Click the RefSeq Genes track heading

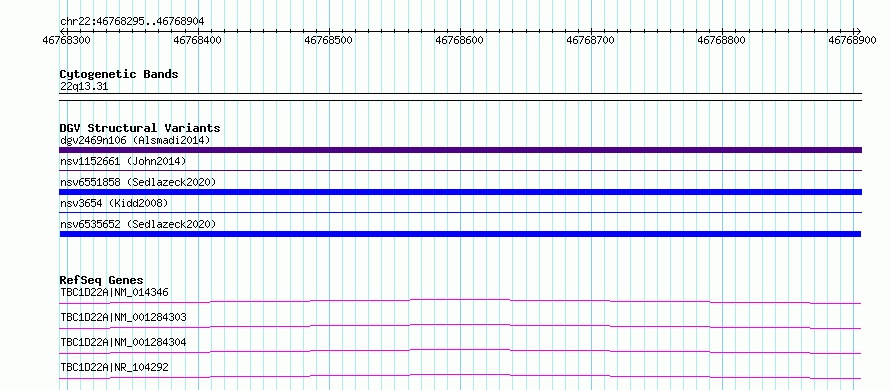pyautogui.click(x=102, y=280)
